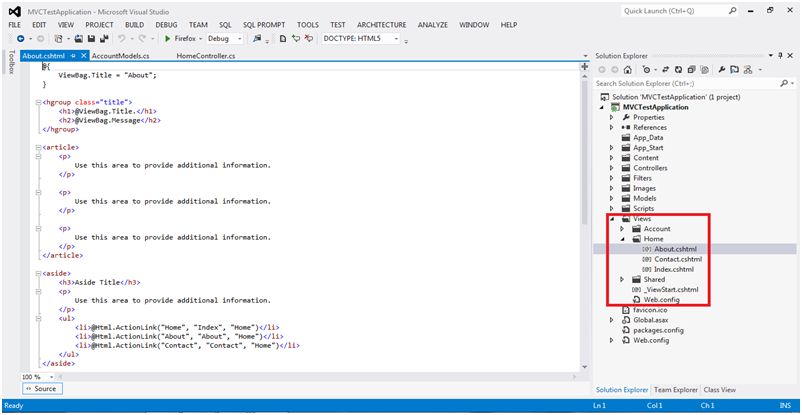Open Properties via the wrench icon
802x415 pixels.
pos(722,70)
